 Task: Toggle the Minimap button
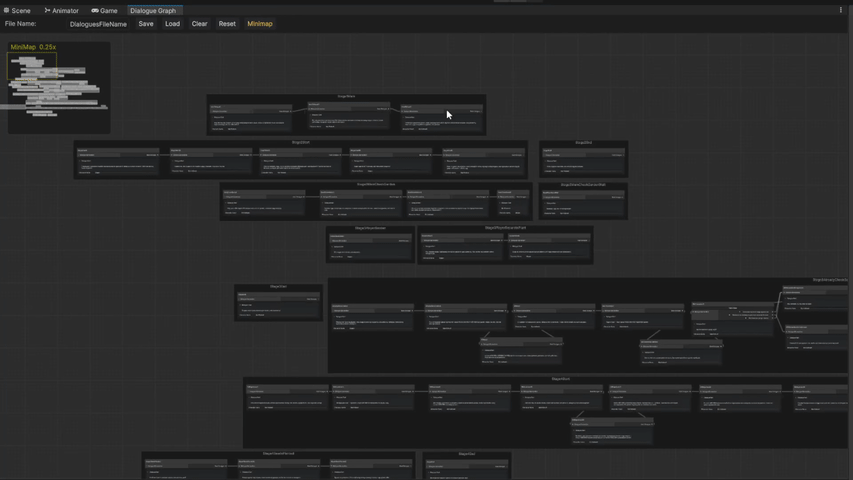(x=260, y=24)
